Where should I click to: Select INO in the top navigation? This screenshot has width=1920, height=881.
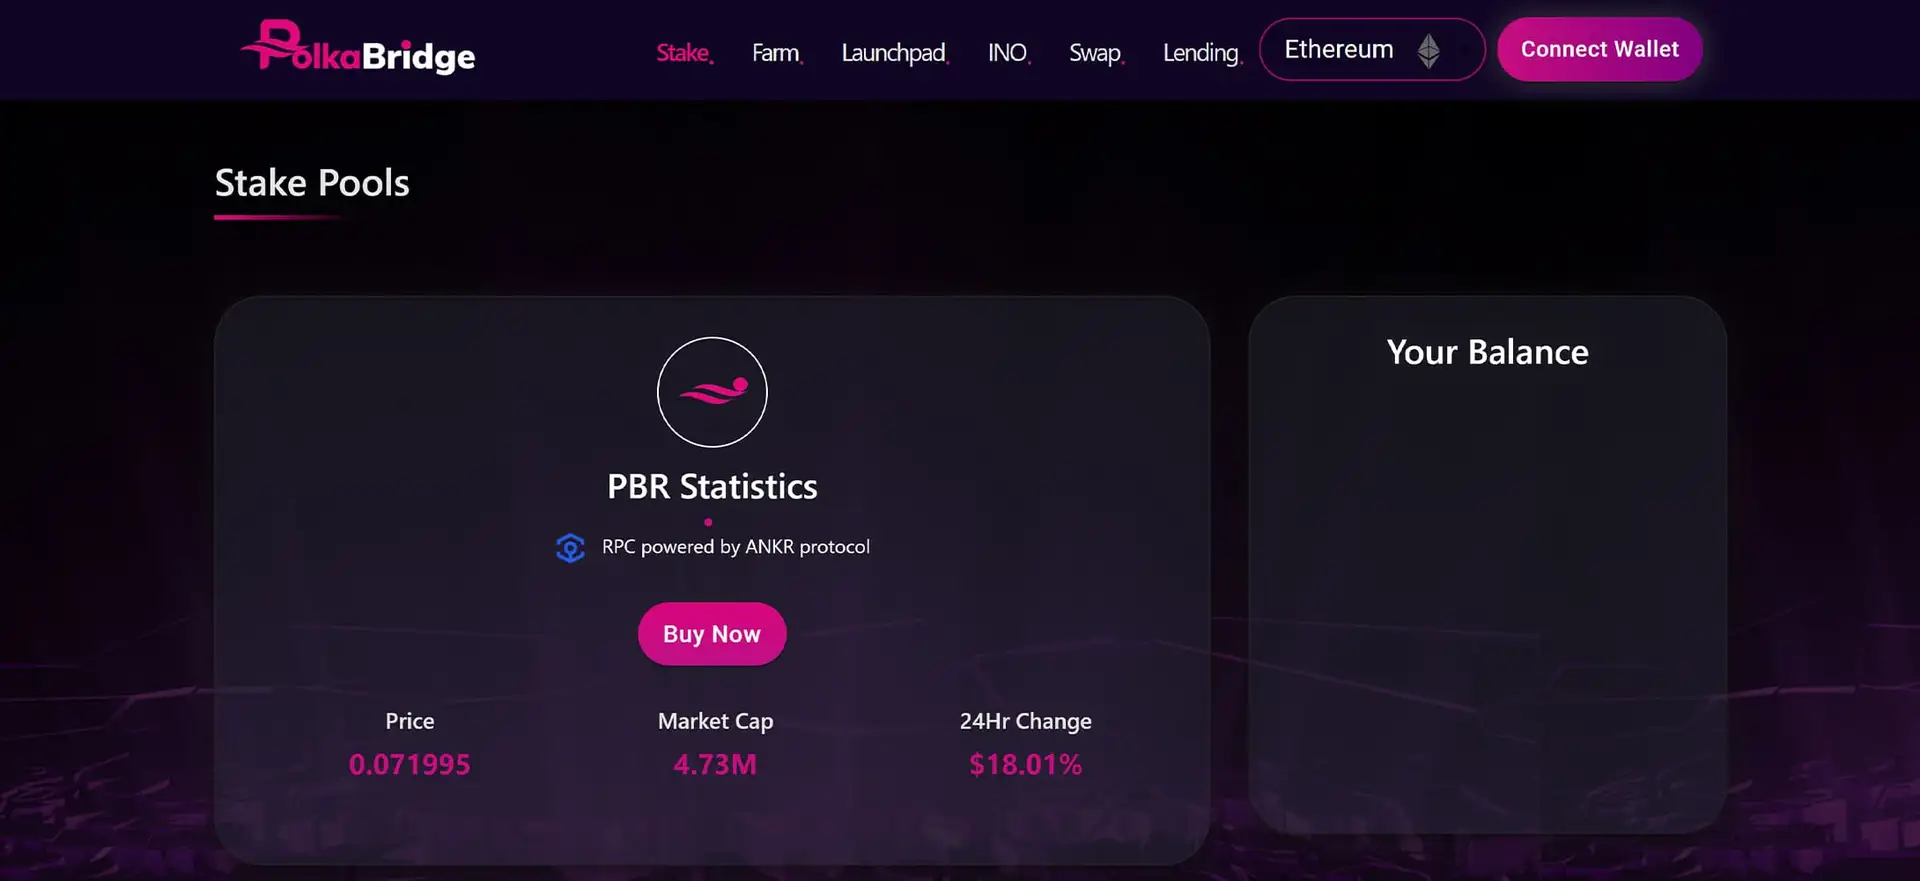[x=1008, y=52]
